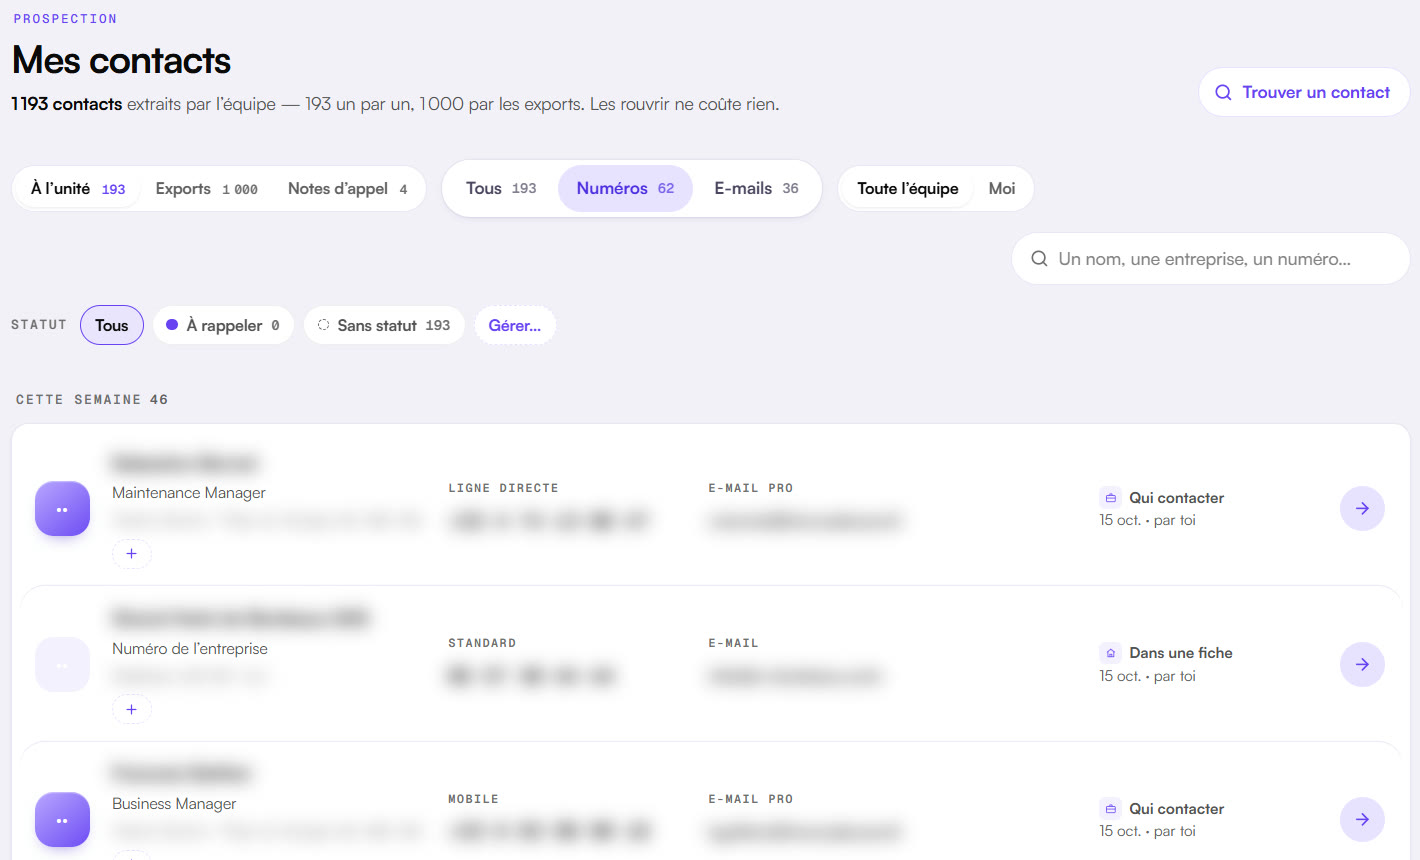Click the briefcase icon beside Maintenance Manager's Qui contacter
1420x860 pixels.
[1110, 497]
